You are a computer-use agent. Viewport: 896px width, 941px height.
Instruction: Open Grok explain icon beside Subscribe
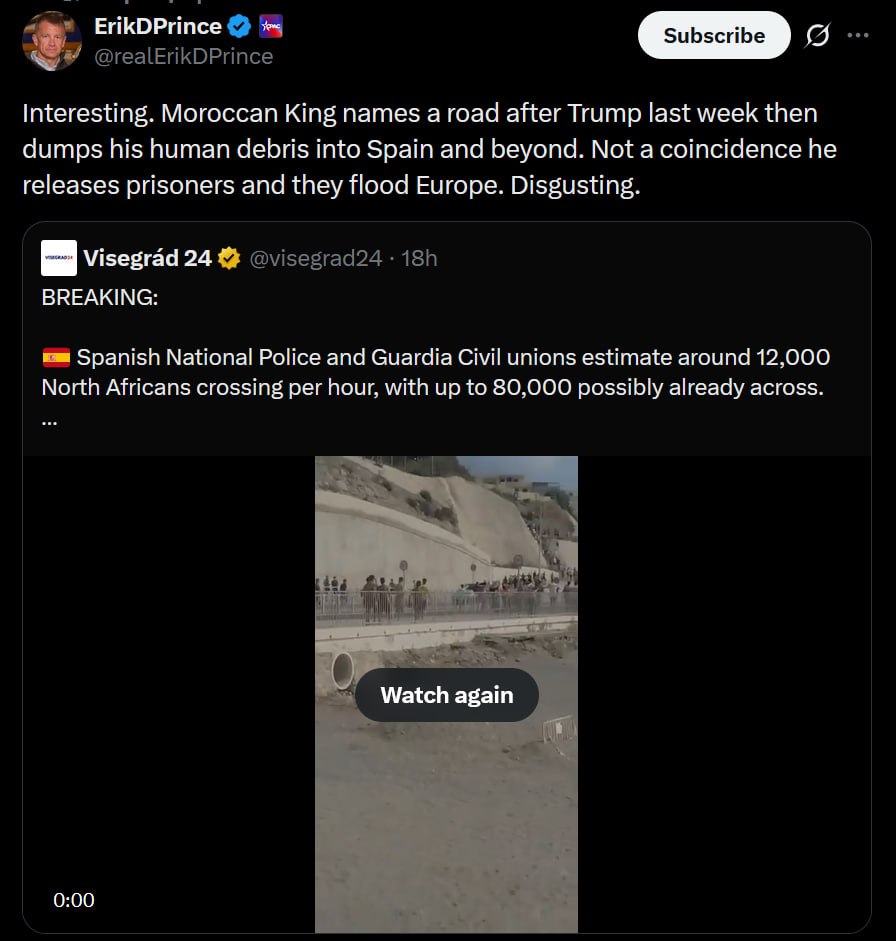[x=818, y=35]
